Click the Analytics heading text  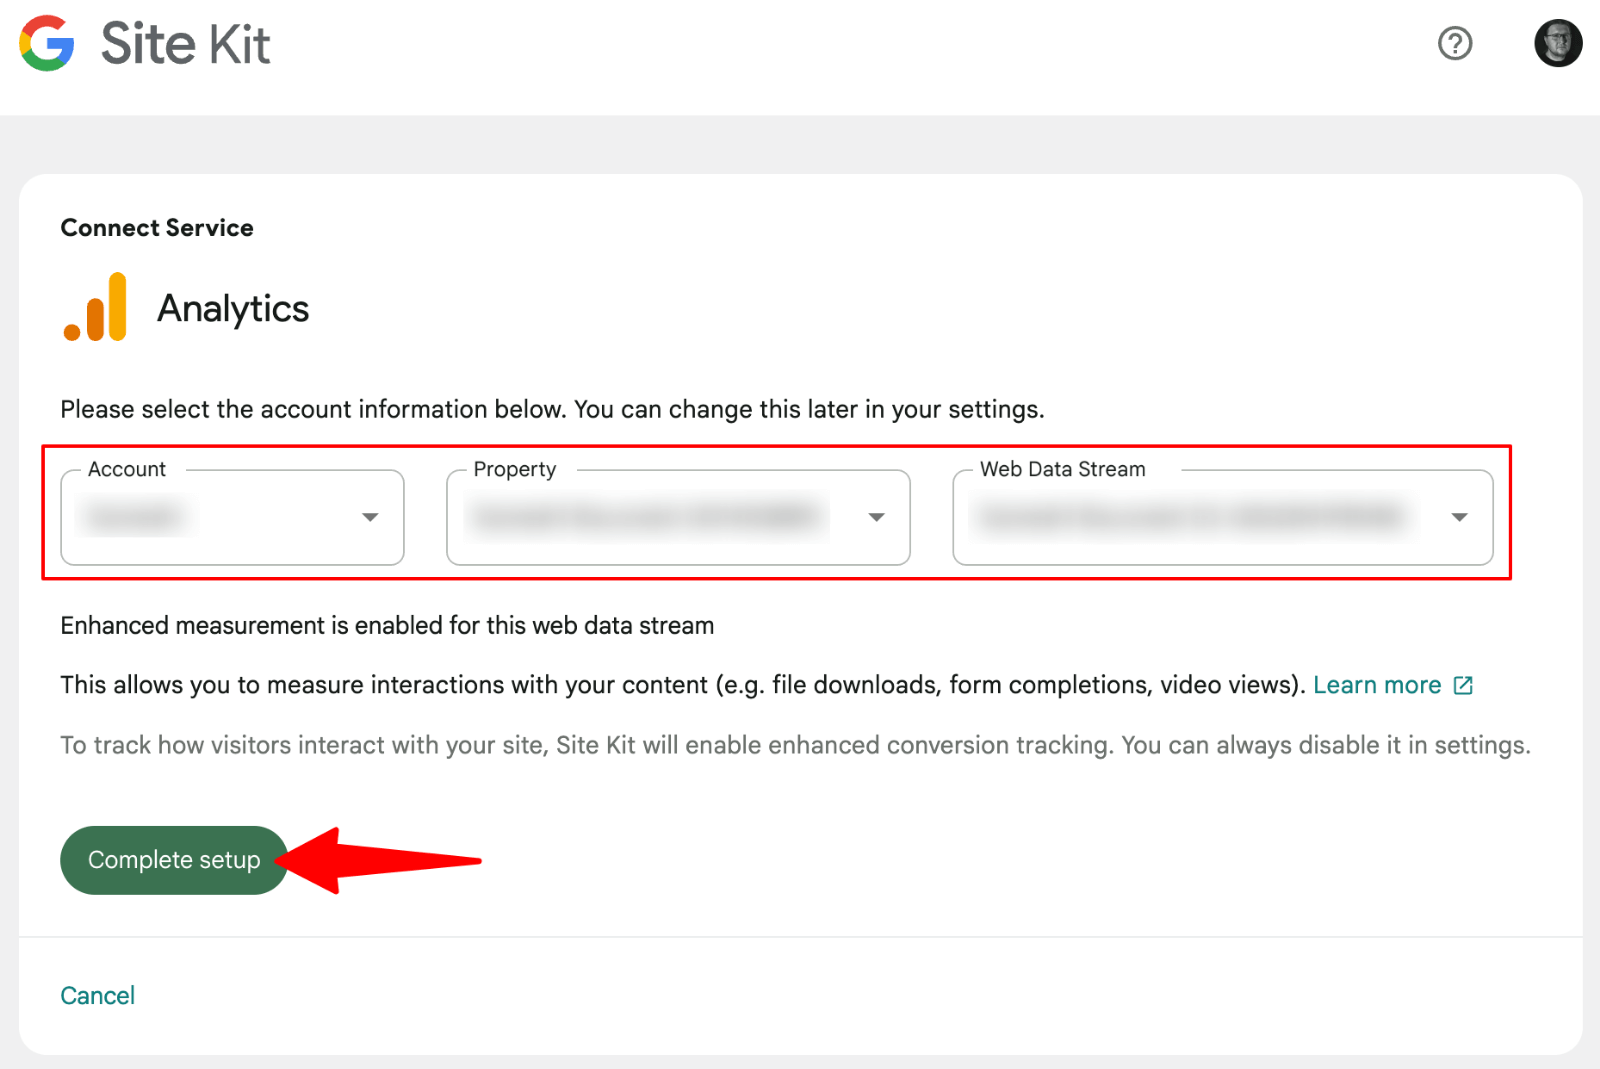(233, 309)
